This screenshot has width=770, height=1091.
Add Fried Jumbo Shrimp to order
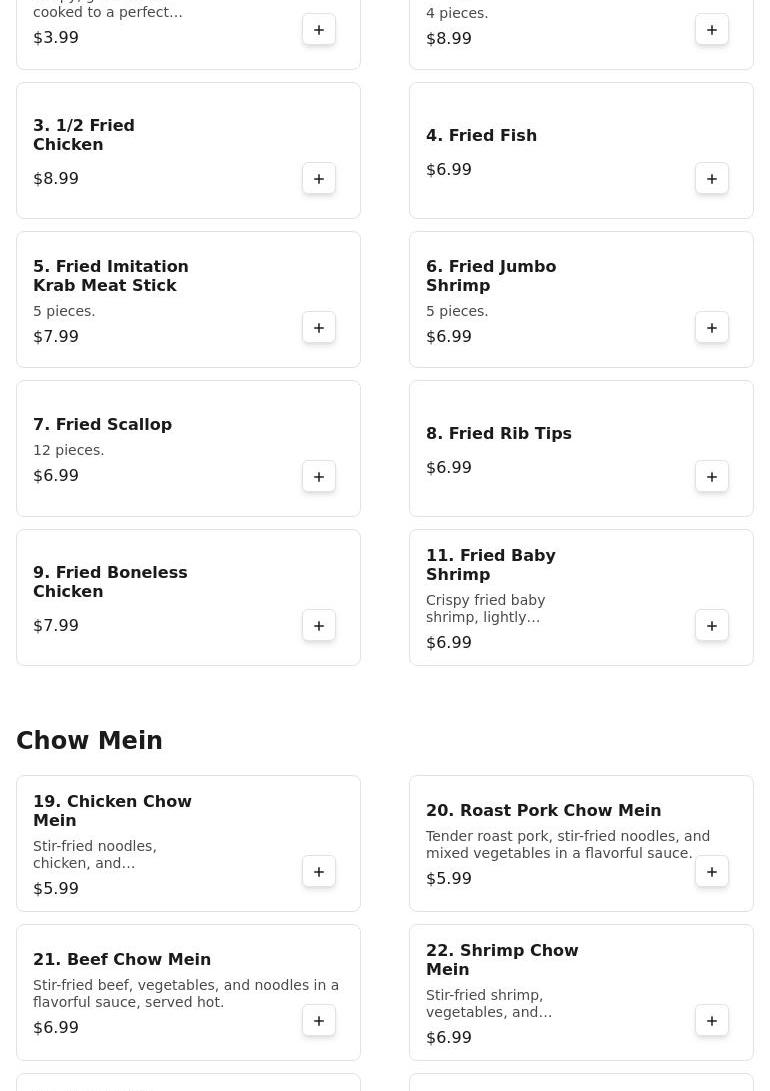coord(712,328)
